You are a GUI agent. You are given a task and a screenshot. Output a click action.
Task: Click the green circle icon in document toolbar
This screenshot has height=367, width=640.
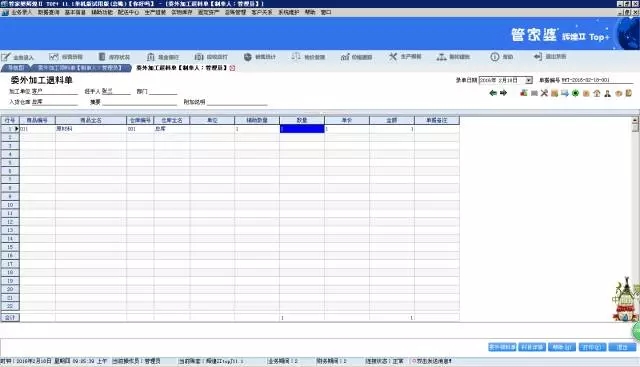coord(576,93)
